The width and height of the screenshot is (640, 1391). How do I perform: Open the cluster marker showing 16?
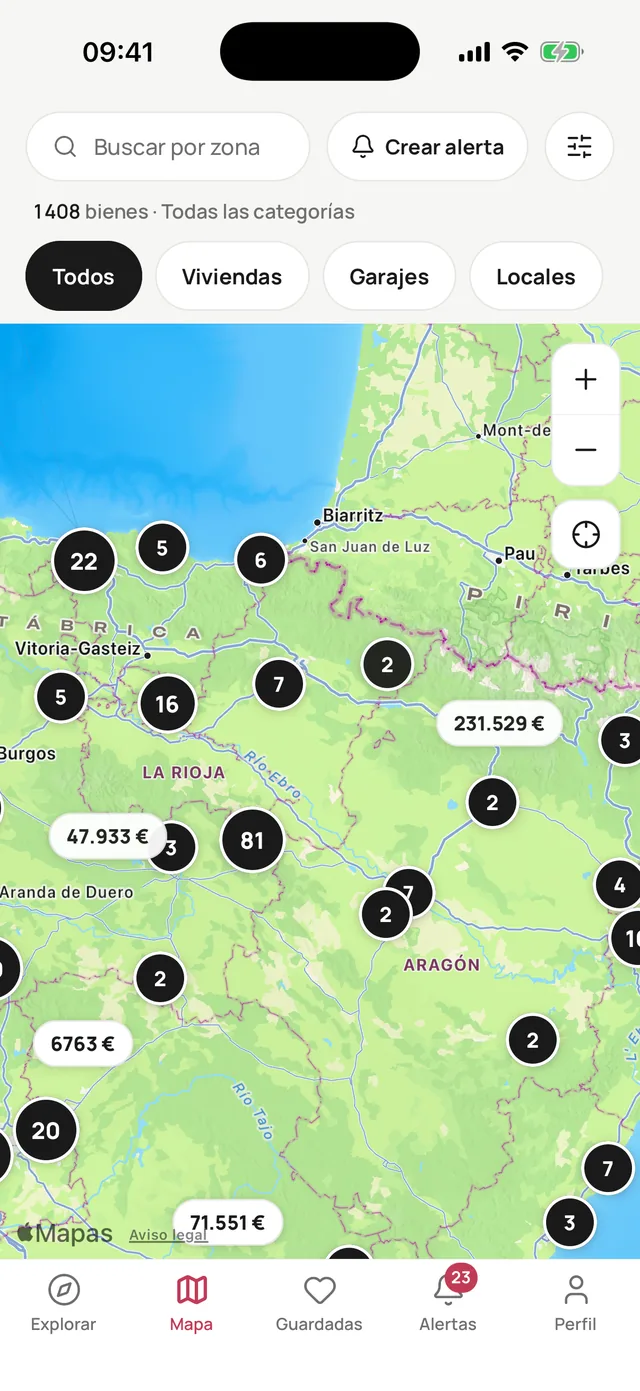pyautogui.click(x=167, y=704)
